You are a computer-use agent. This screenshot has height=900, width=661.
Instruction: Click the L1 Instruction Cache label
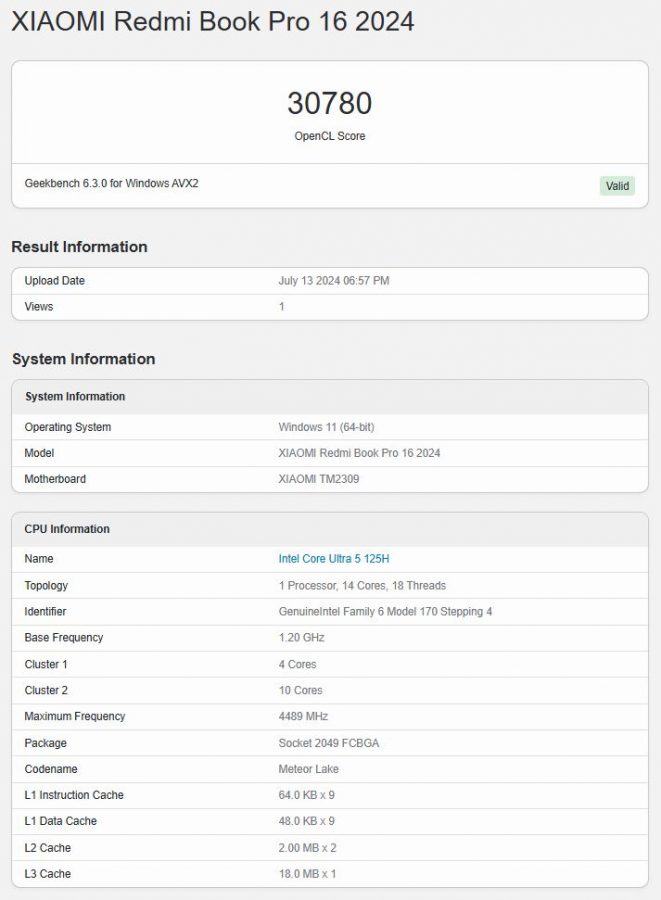tap(74, 795)
